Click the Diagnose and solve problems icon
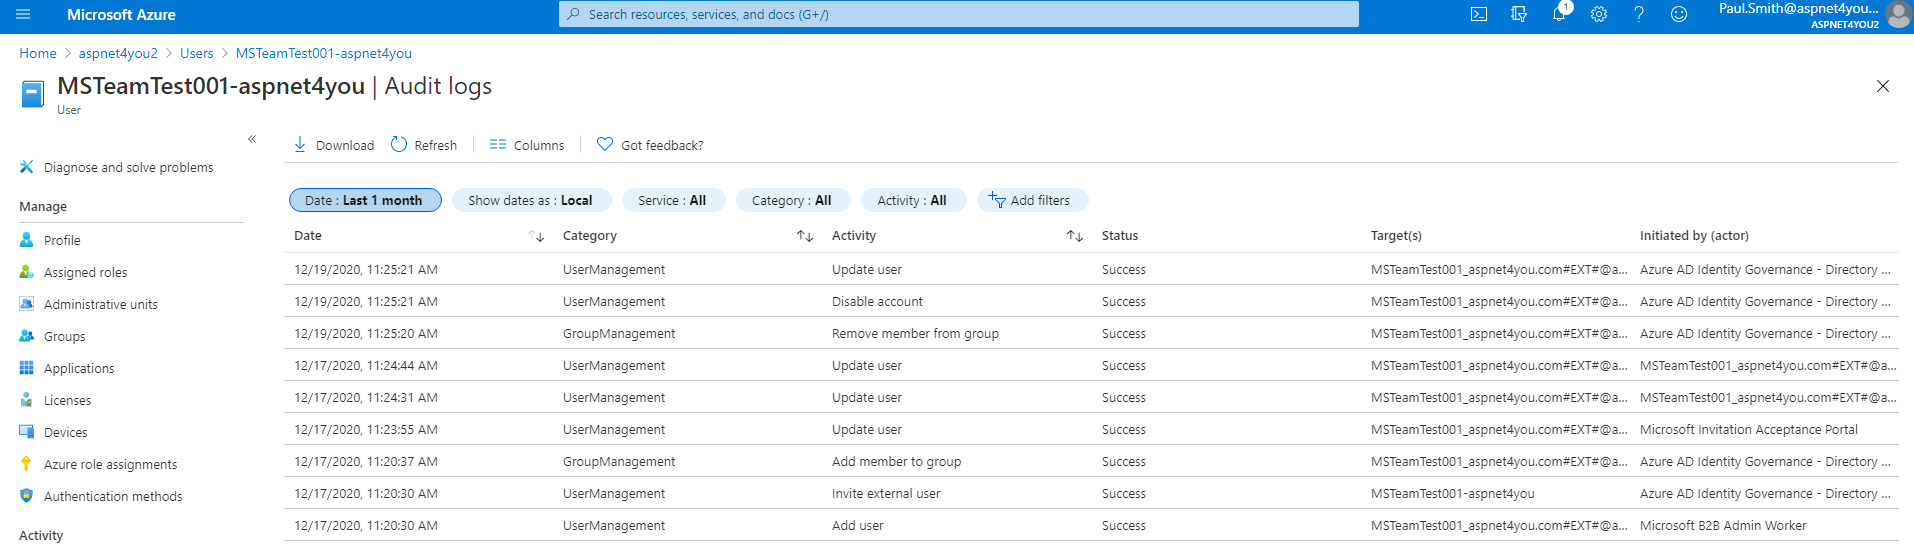The height and width of the screenshot is (544, 1914). [x=27, y=167]
